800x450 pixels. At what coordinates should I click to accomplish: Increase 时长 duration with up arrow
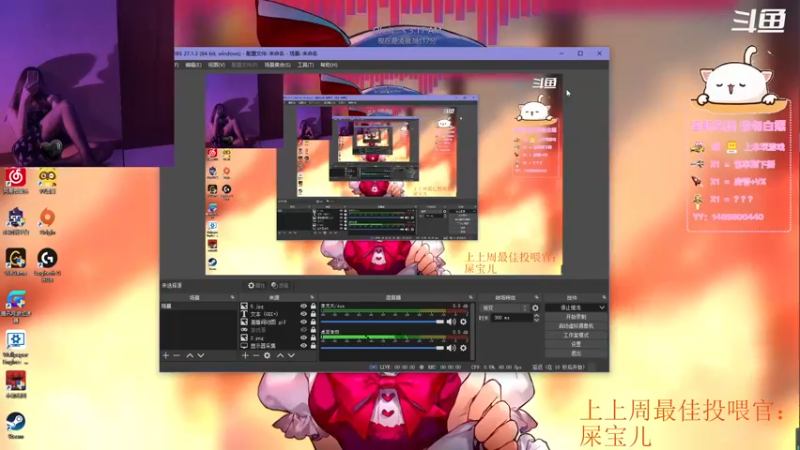536,316
